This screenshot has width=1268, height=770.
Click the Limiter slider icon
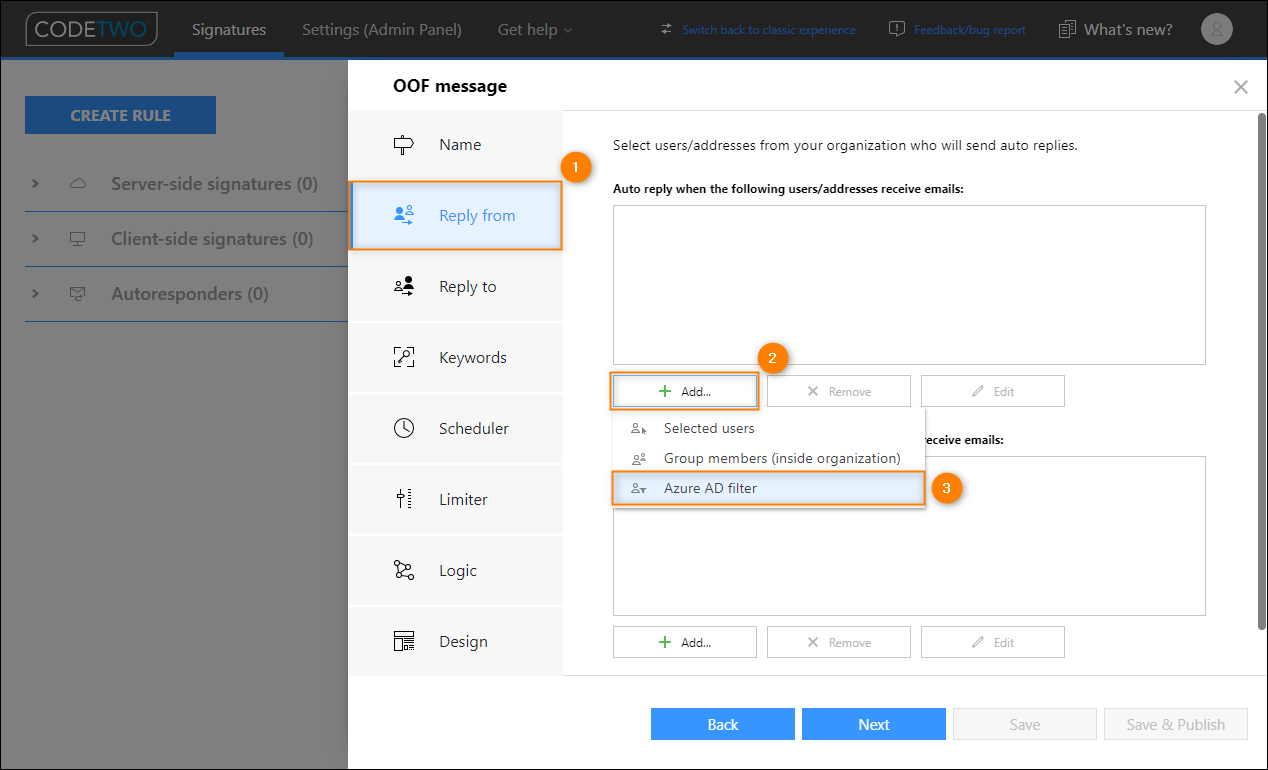coord(404,500)
